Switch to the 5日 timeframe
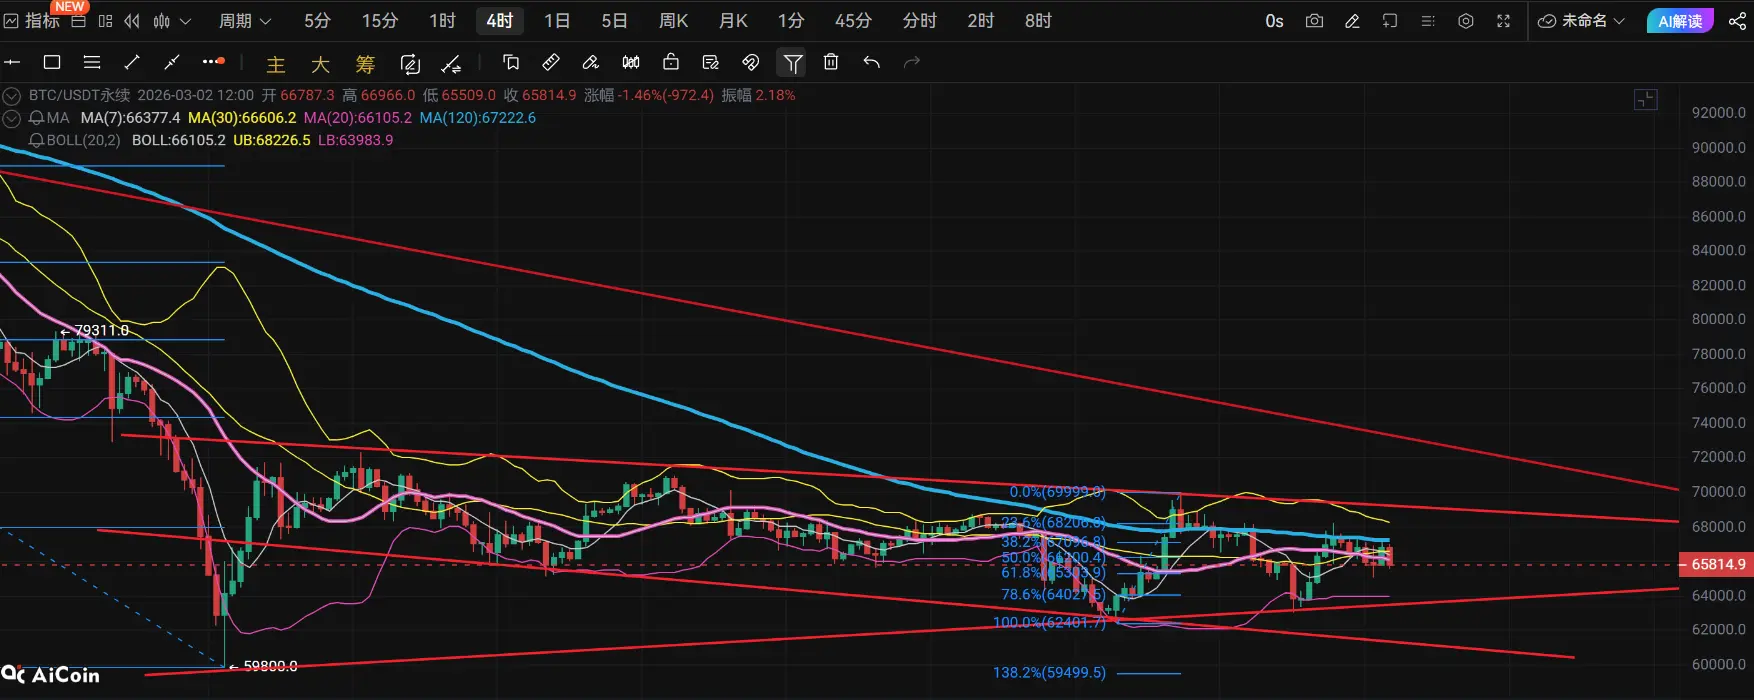This screenshot has width=1754, height=700. (614, 21)
